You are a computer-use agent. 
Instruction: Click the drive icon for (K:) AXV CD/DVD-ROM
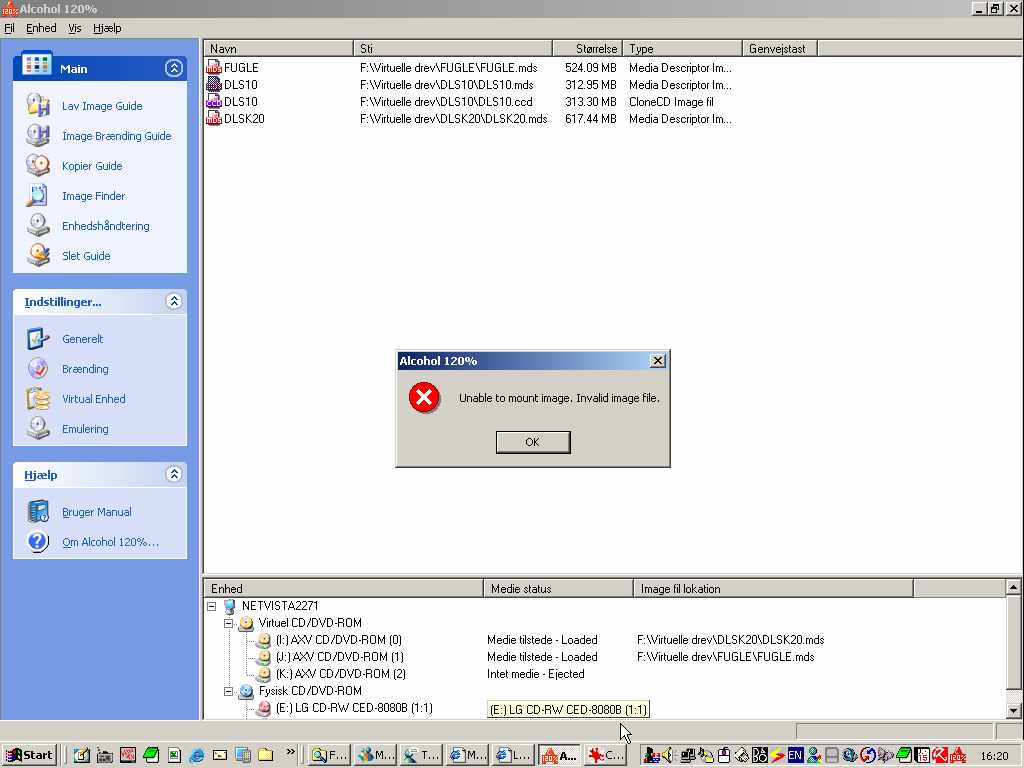tap(264, 674)
